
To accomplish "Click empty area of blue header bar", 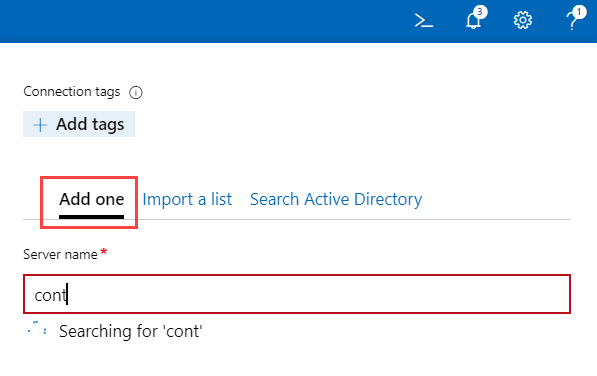I will pyautogui.click(x=206, y=21).
